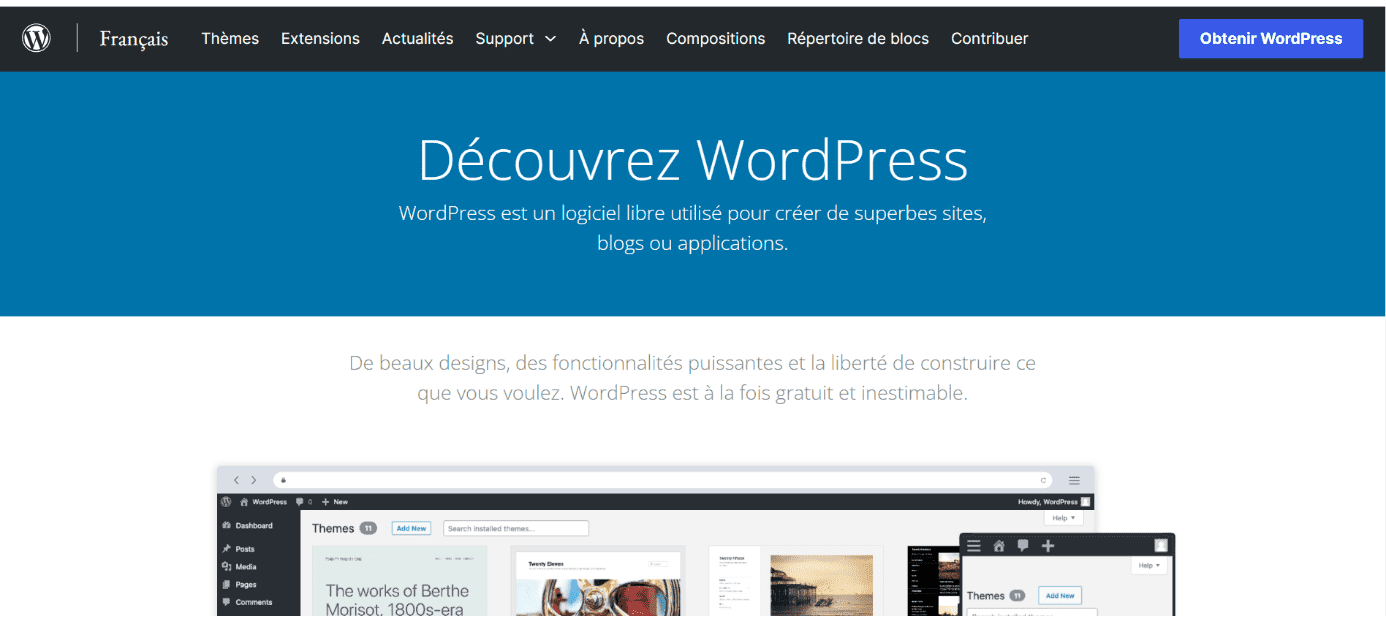Open Posts in admin sidebar
The width and height of the screenshot is (1386, 624).
coord(239,548)
